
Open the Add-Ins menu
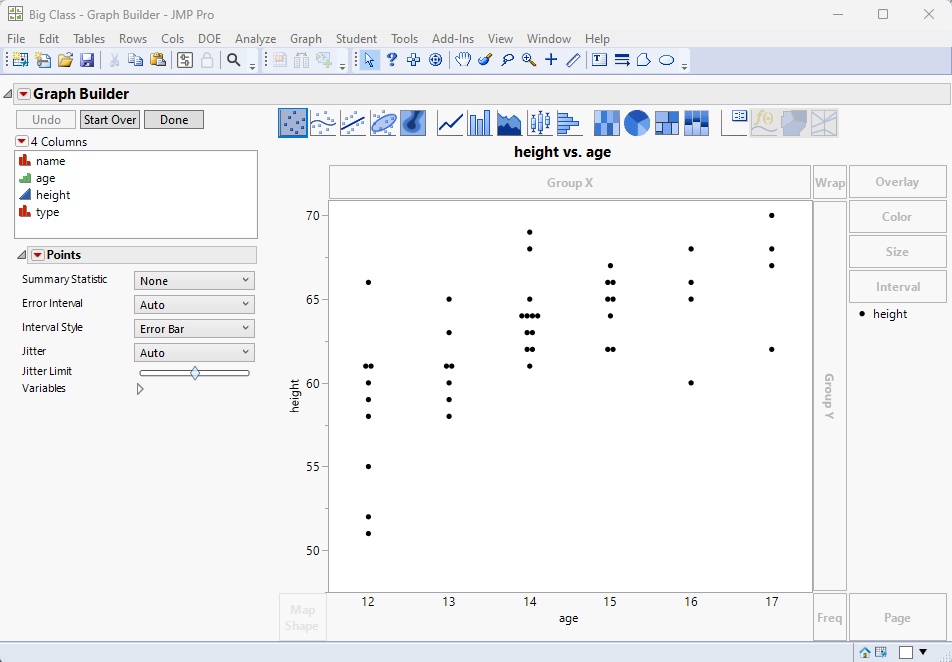[453, 39]
